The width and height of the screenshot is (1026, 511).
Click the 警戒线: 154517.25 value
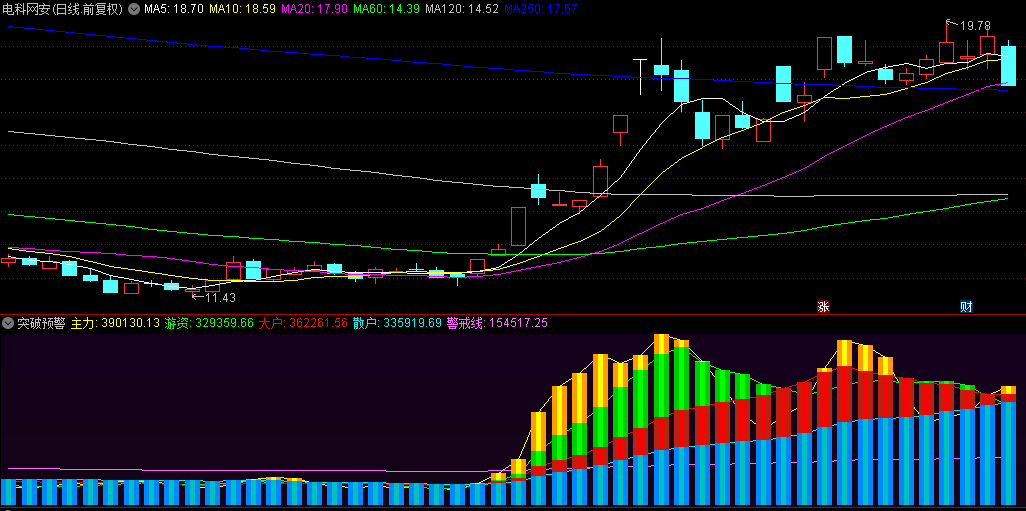pyautogui.click(x=497, y=323)
